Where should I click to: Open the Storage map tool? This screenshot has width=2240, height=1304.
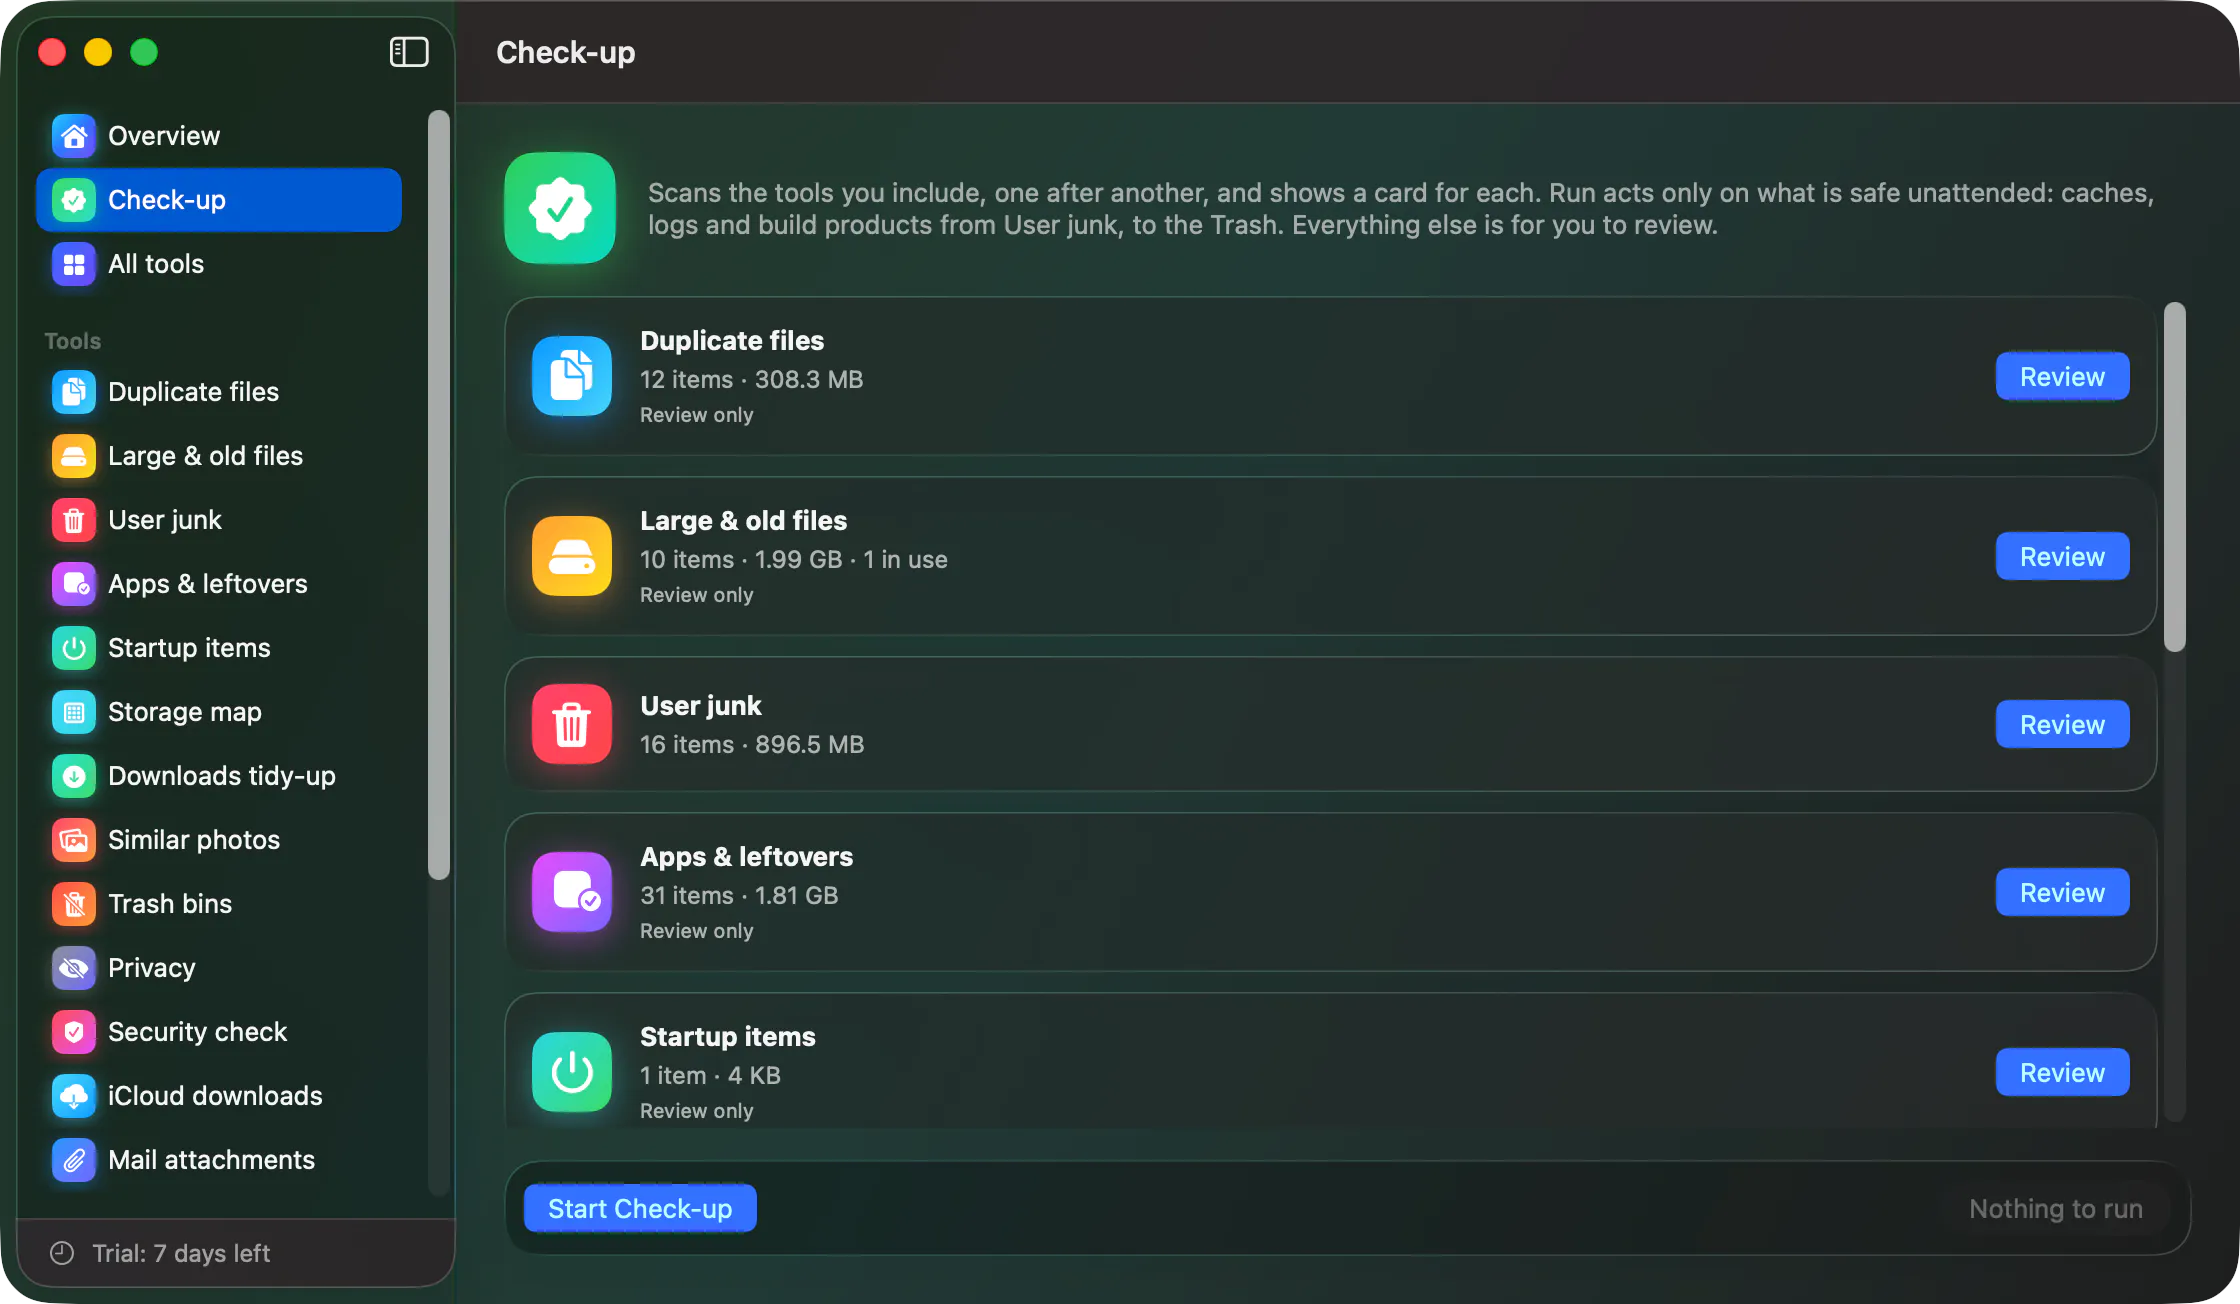tap(219, 712)
